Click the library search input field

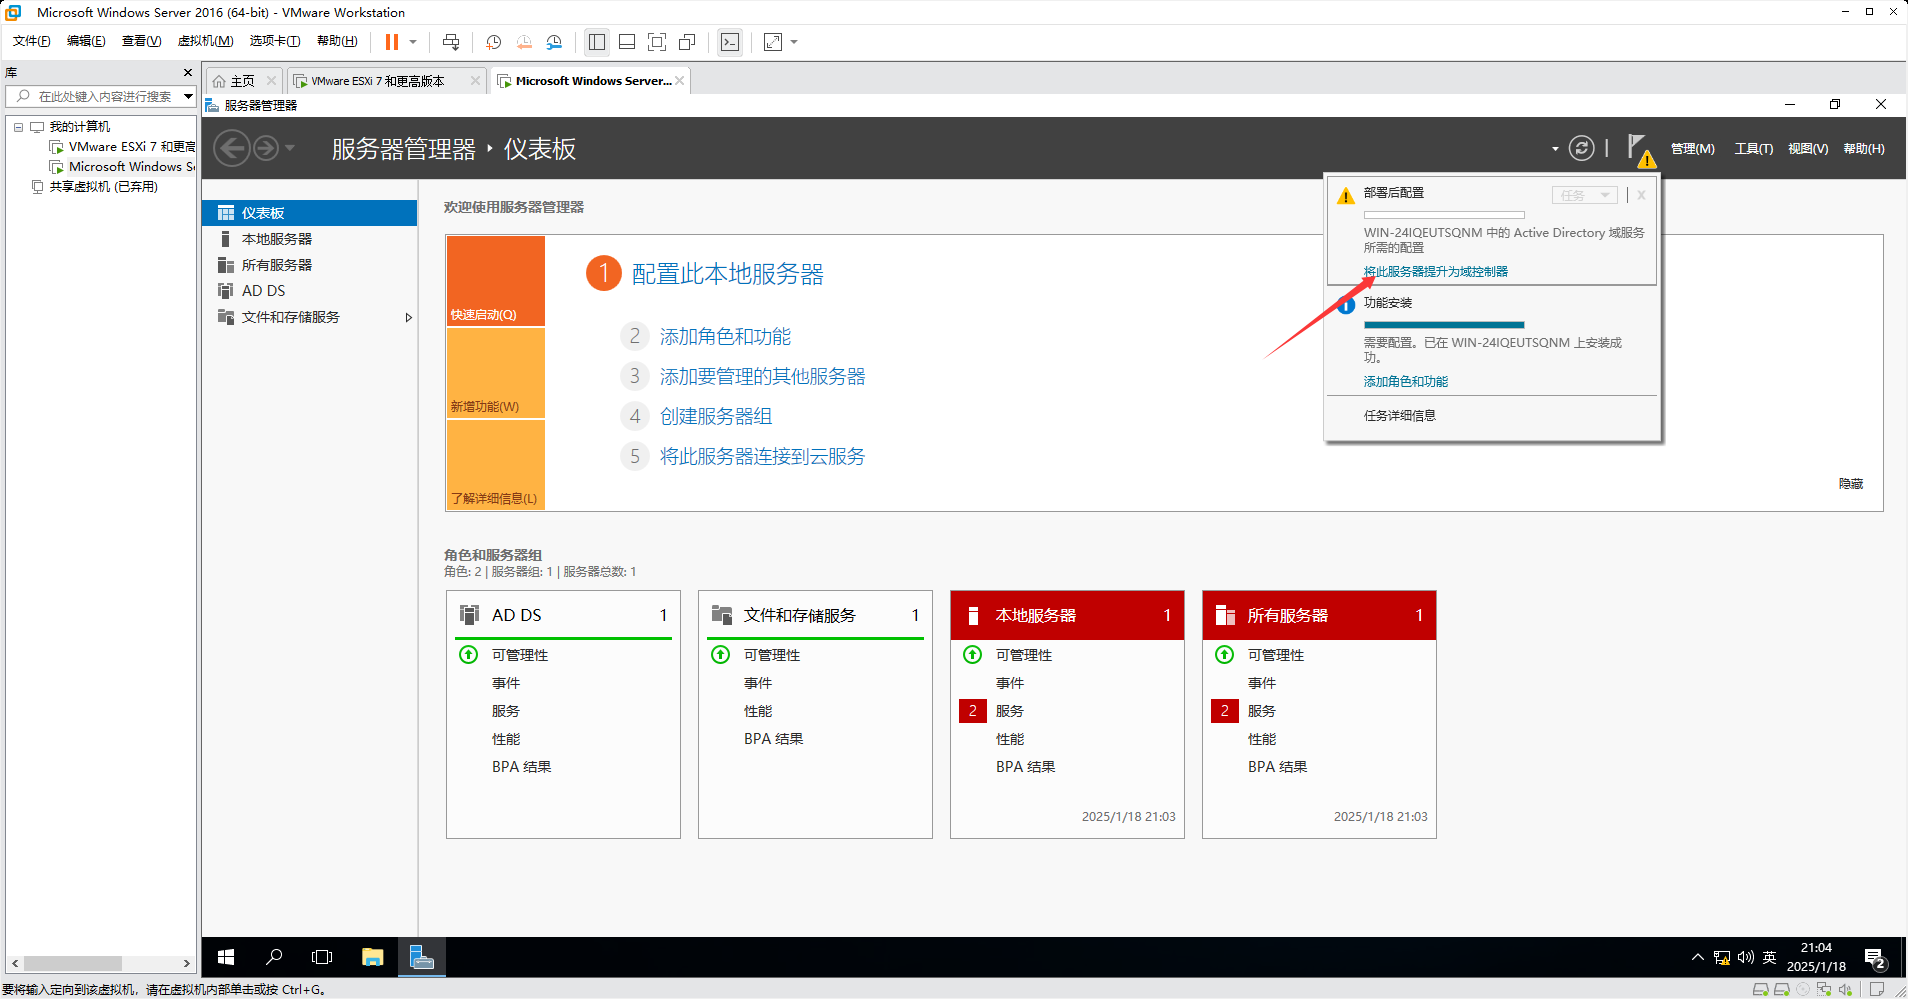(x=105, y=97)
